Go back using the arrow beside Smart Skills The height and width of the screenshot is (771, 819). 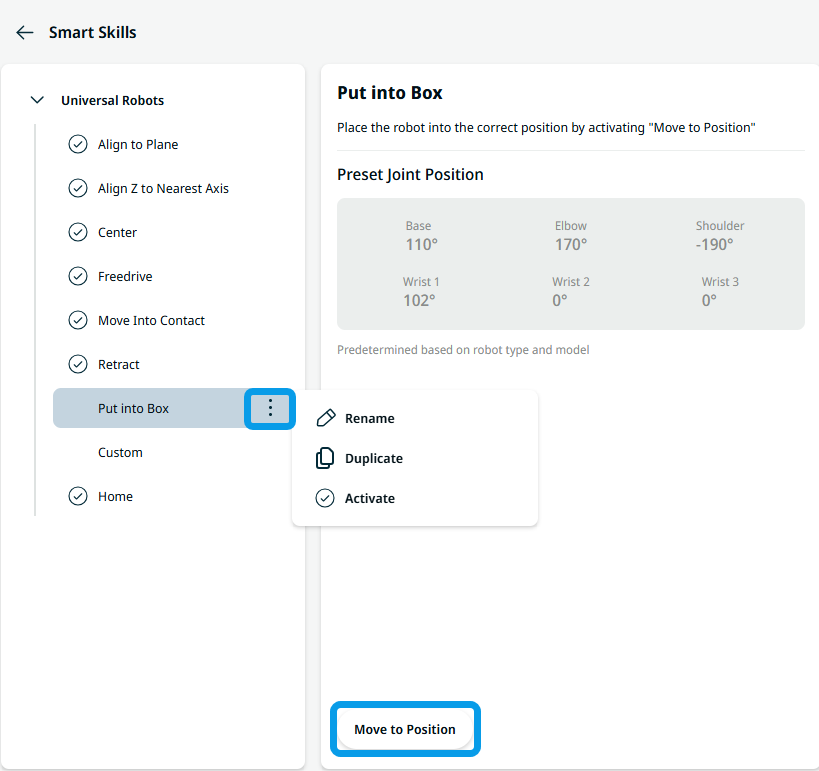(x=25, y=32)
